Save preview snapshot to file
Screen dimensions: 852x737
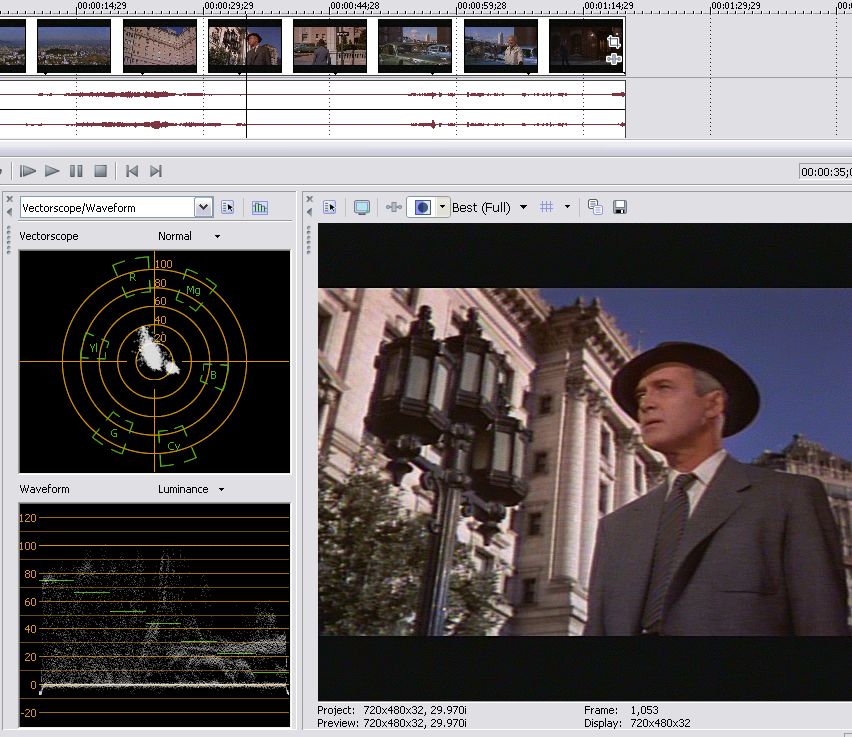coord(620,207)
